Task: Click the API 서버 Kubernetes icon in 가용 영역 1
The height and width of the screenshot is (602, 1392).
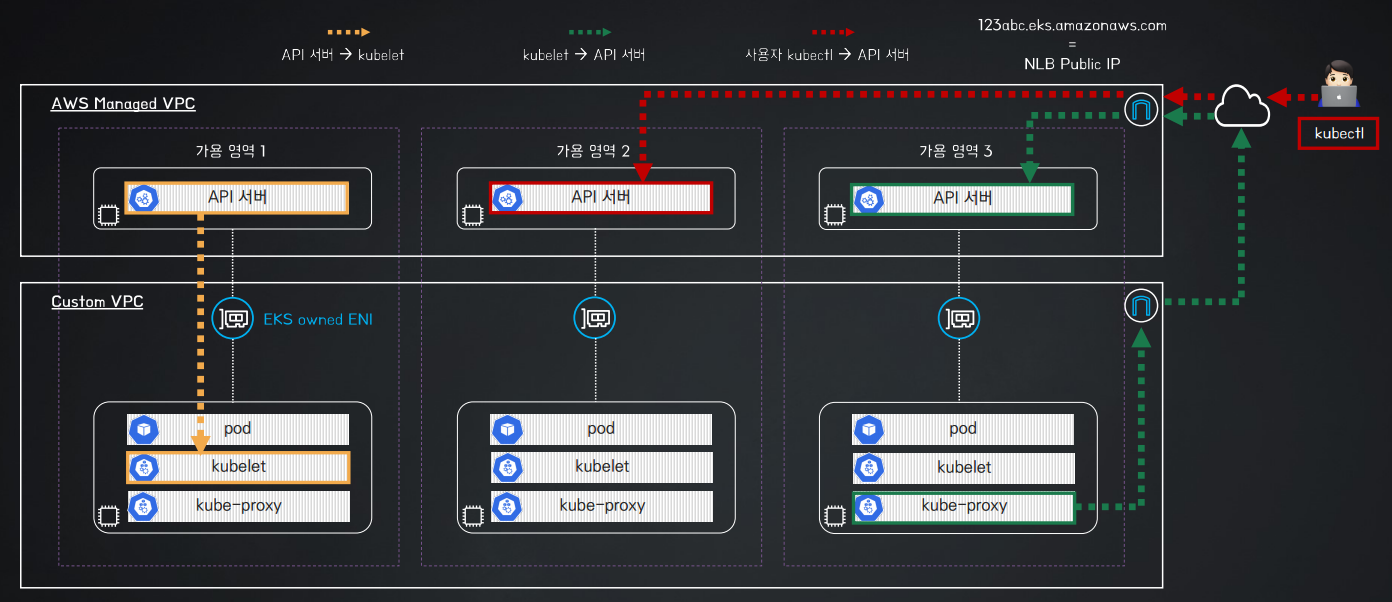Action: pyautogui.click(x=144, y=198)
